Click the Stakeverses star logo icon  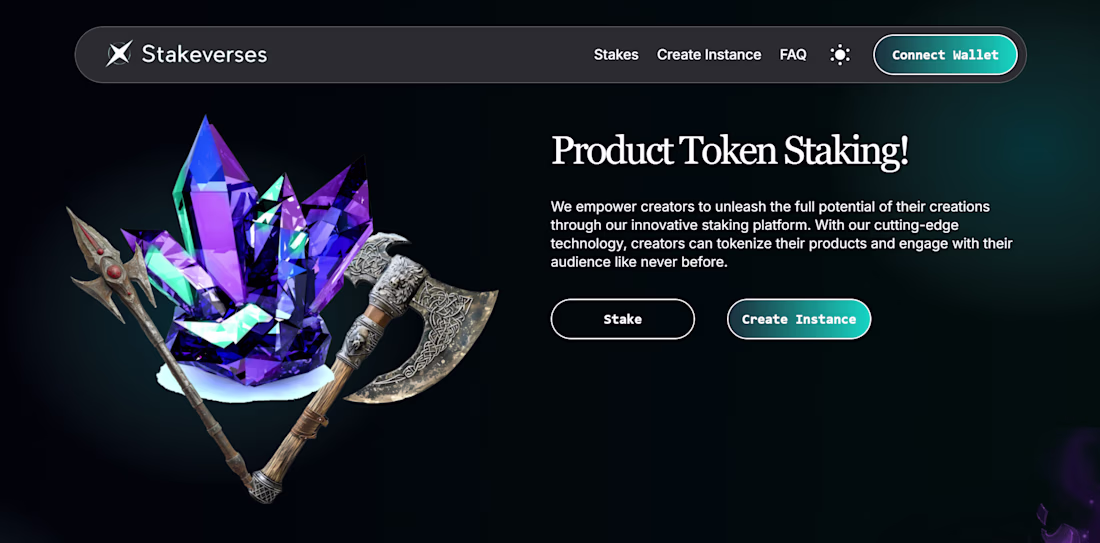click(x=119, y=54)
